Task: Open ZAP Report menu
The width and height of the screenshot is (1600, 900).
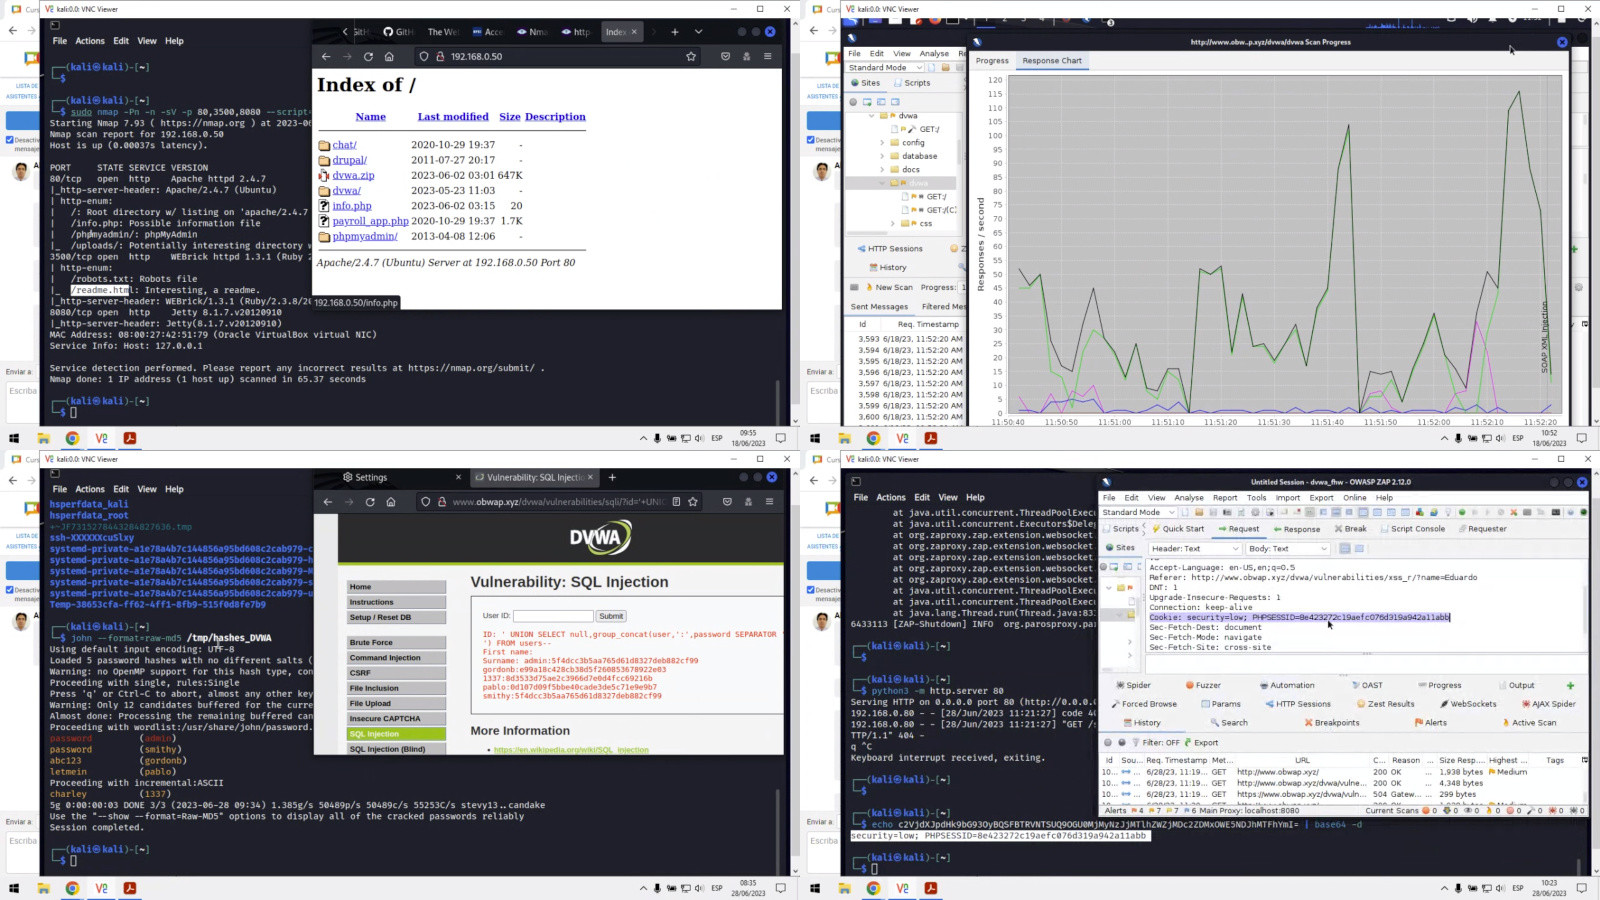Action: point(1225,498)
